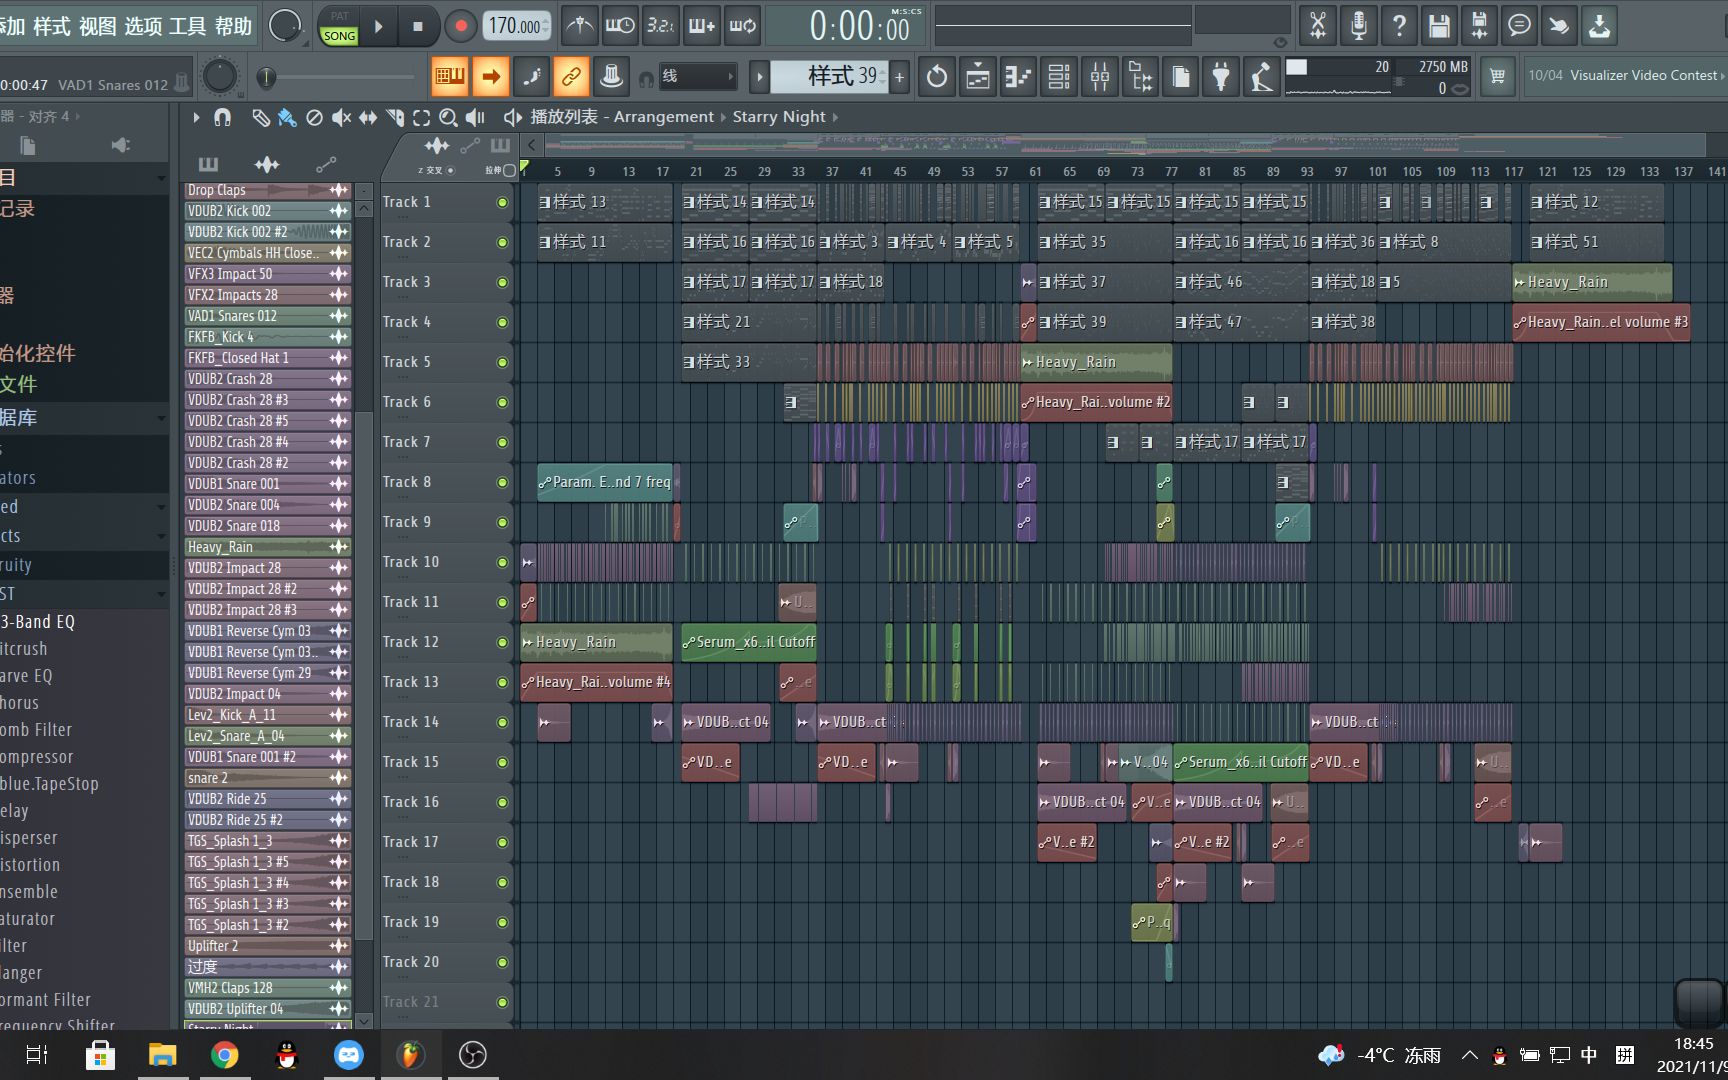
Task: Toggle typing keyboard to piano
Action: 450,76
